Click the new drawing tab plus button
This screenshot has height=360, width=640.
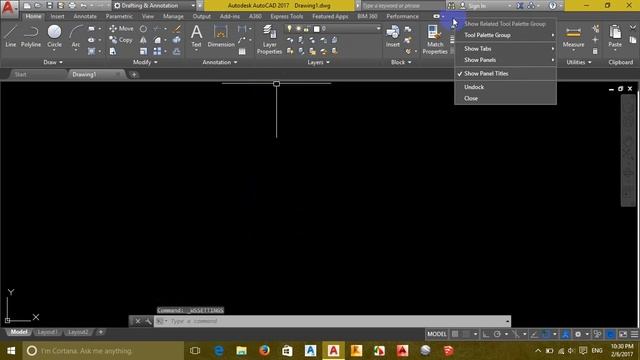(134, 74)
